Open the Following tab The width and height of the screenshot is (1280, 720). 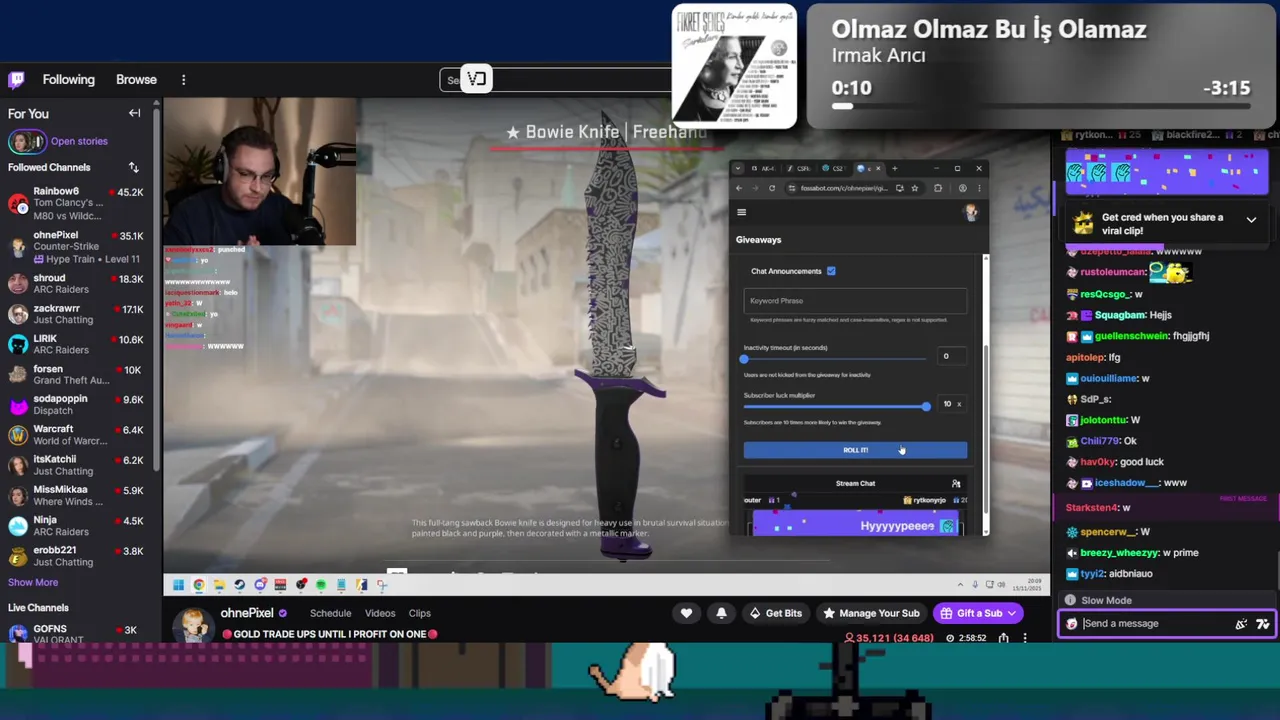[69, 80]
